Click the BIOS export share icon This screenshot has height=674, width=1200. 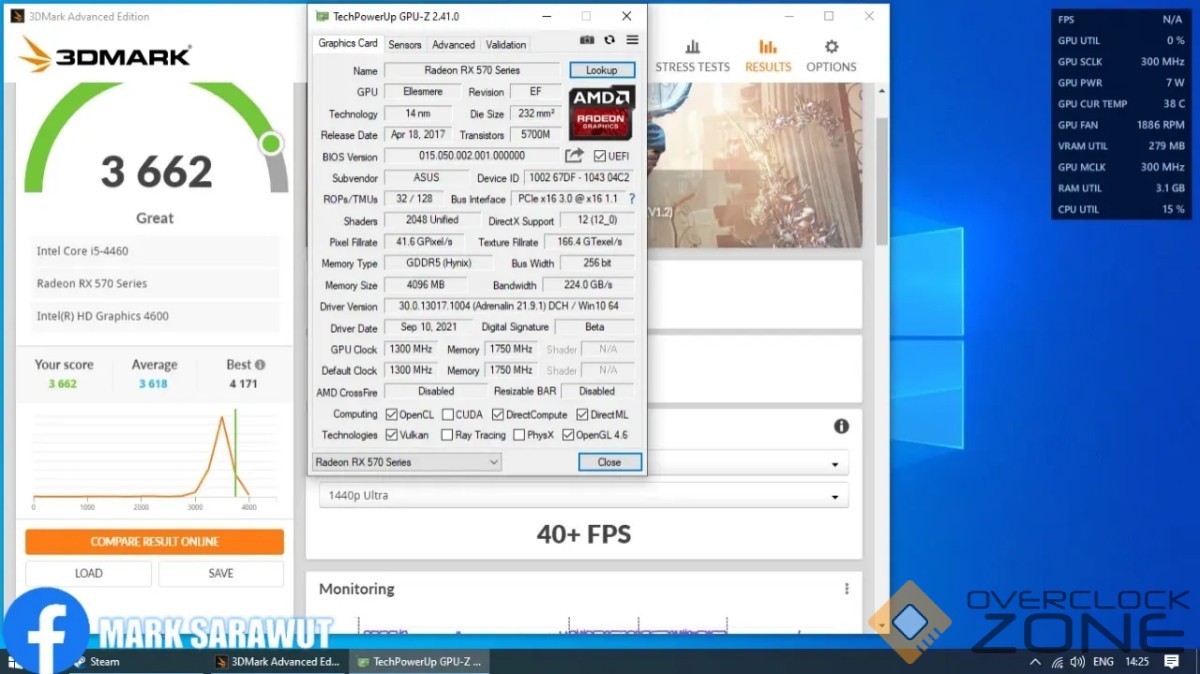(x=574, y=156)
